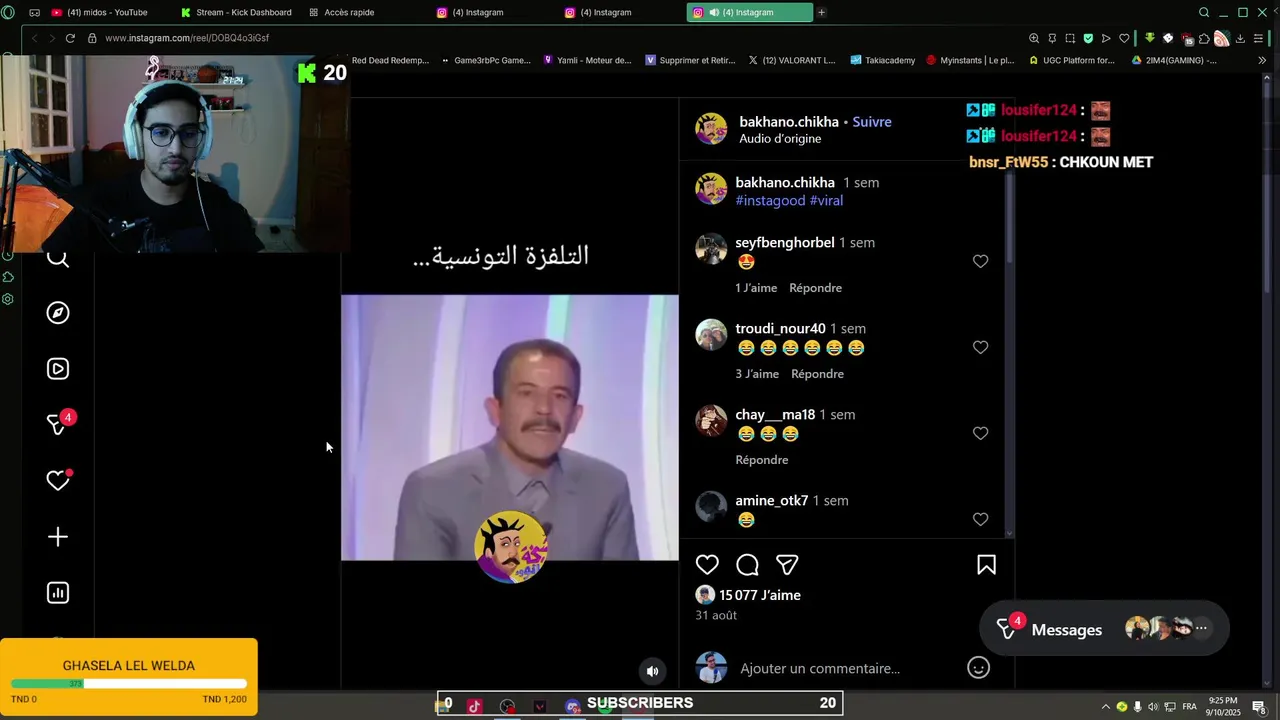The width and height of the screenshot is (1280, 720).
Task: Switch to Stream - Kick Dashboard tab
Action: (238, 12)
